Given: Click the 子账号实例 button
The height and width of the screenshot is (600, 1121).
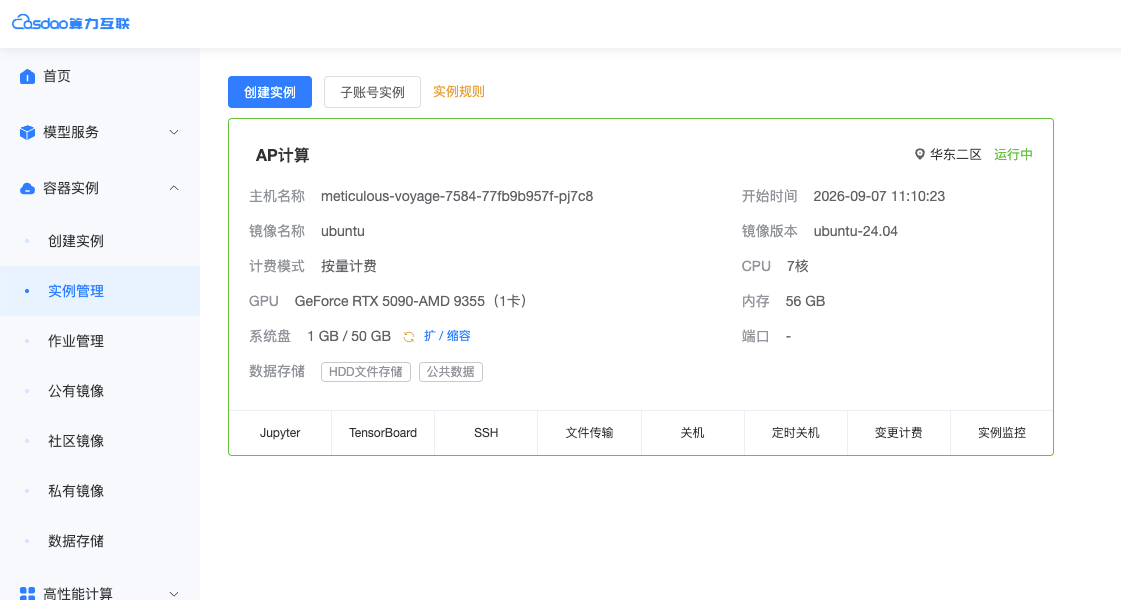Looking at the screenshot, I should pos(372,92).
